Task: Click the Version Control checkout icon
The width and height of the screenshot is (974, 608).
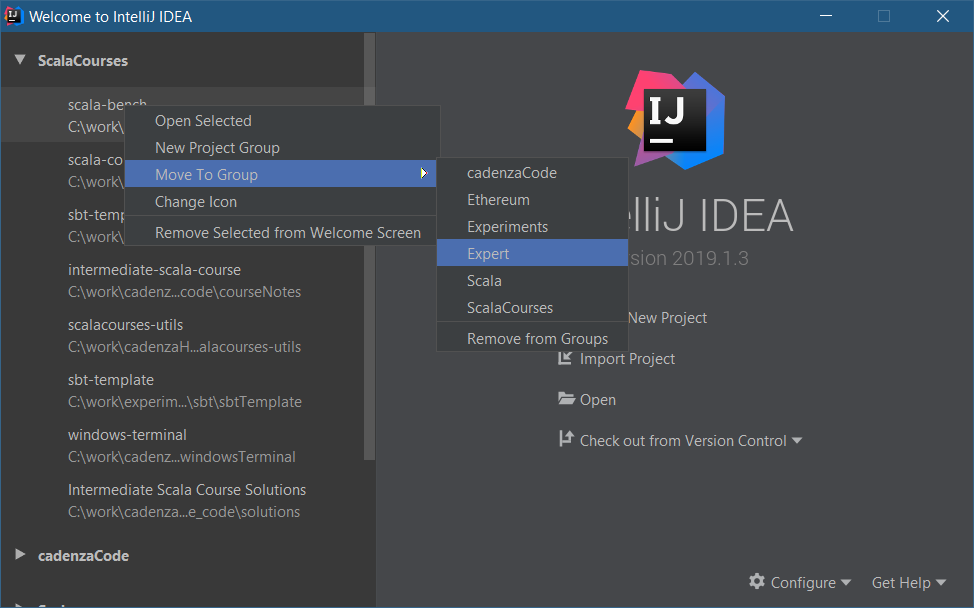Action: click(566, 439)
